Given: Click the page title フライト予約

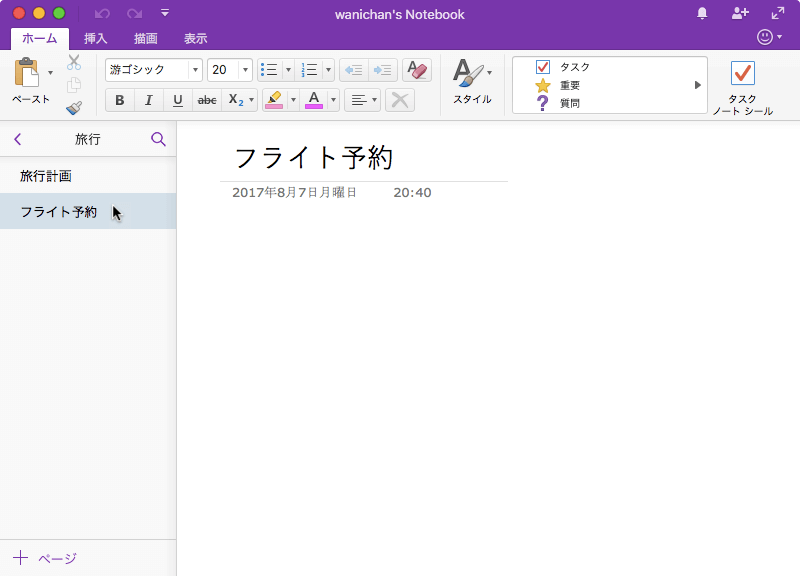Looking at the screenshot, I should [313, 157].
